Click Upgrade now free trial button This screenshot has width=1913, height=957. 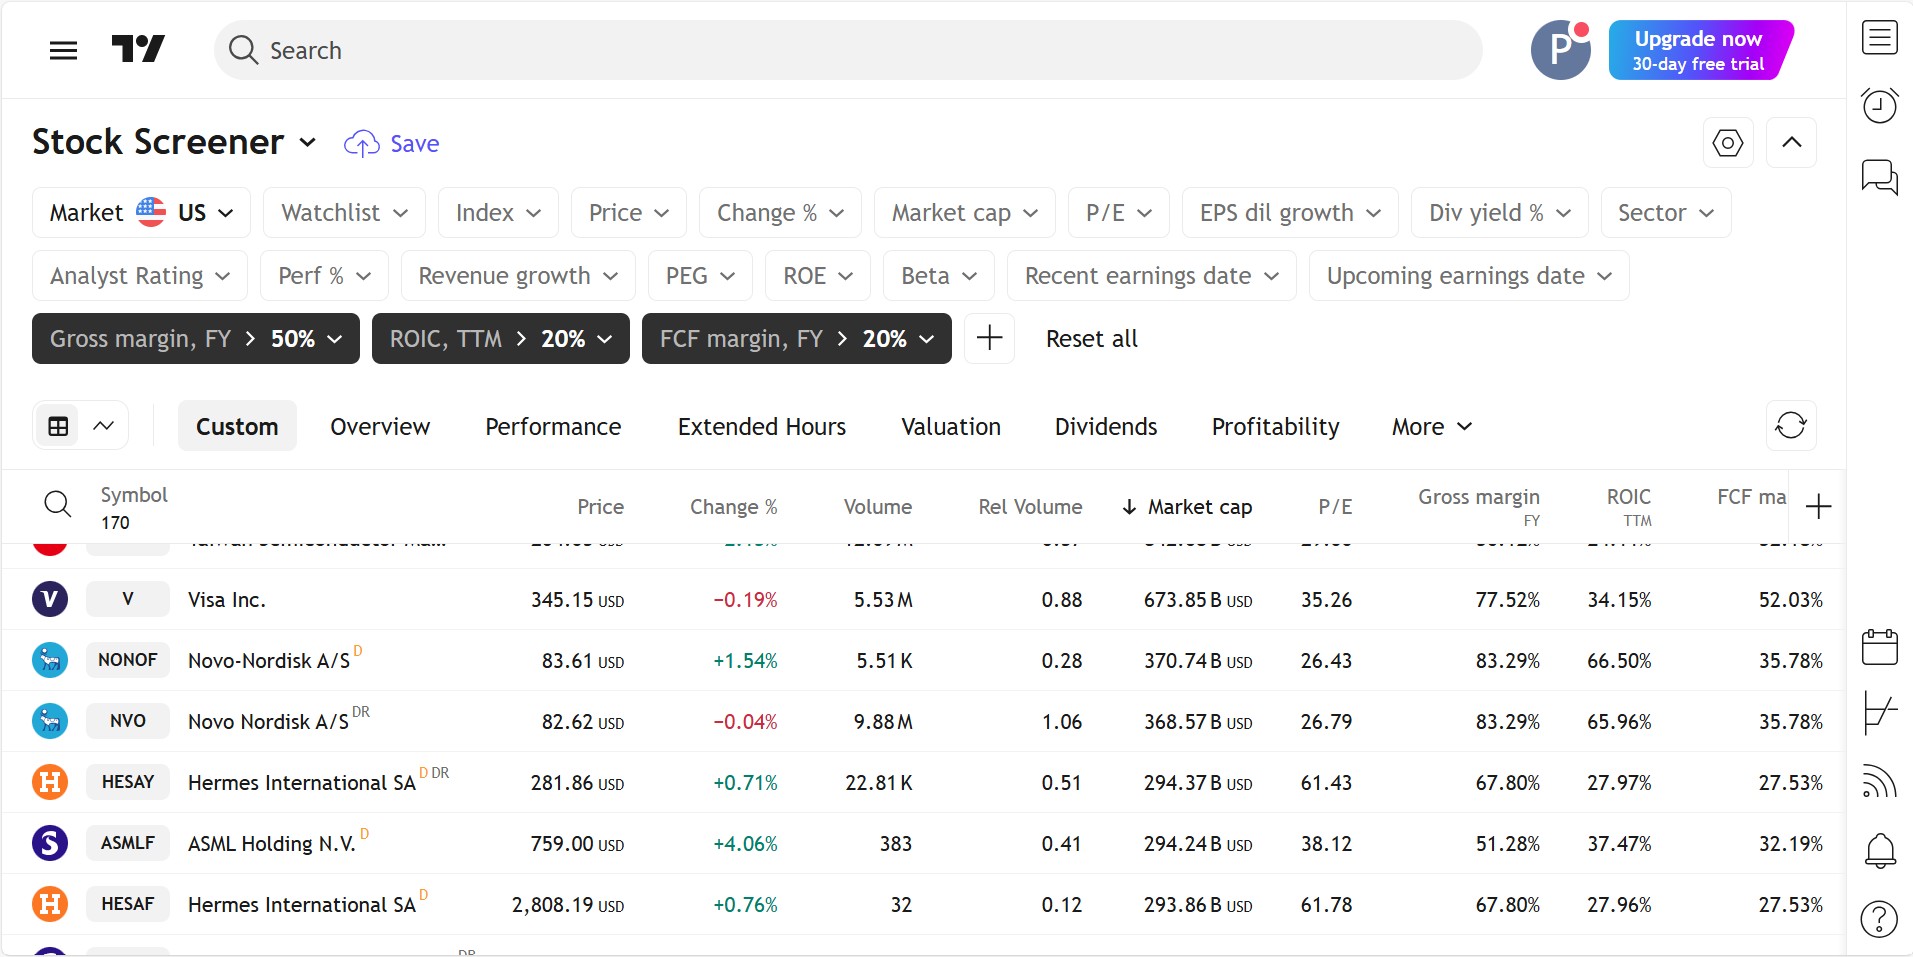pyautogui.click(x=1700, y=50)
